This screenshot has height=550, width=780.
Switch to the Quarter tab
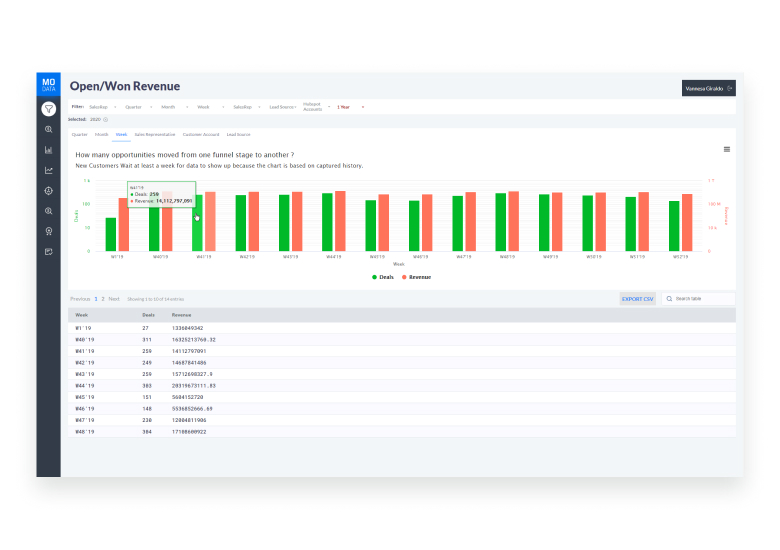coord(80,135)
